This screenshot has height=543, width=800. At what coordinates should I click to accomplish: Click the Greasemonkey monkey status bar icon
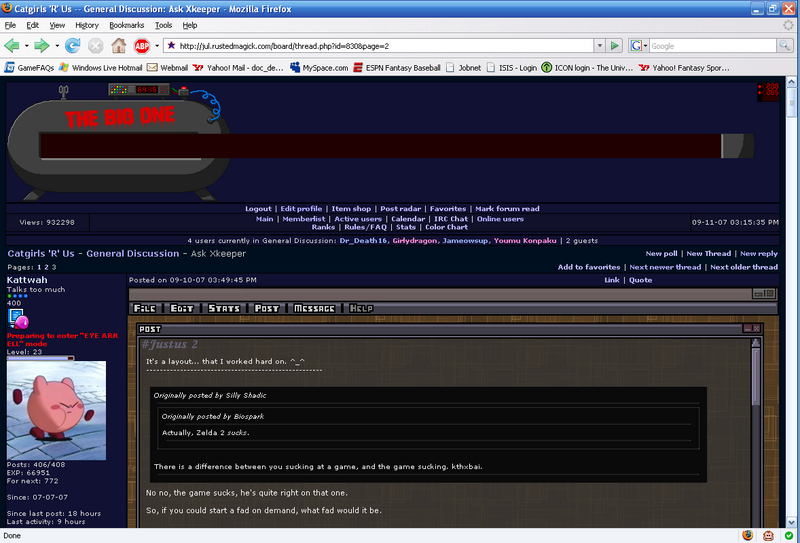(x=768, y=535)
